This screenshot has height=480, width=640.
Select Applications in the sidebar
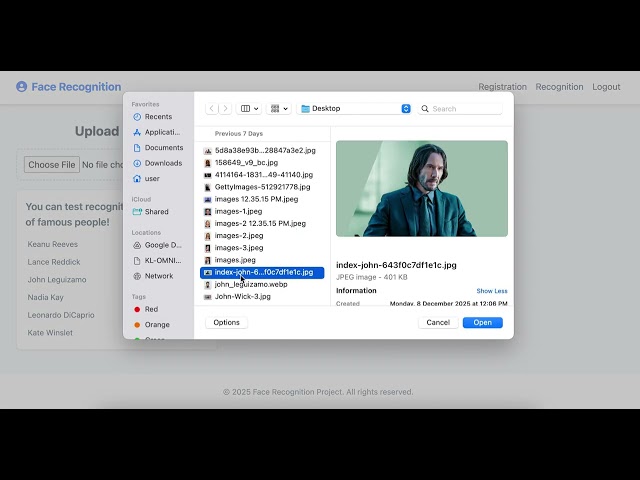(x=157, y=132)
